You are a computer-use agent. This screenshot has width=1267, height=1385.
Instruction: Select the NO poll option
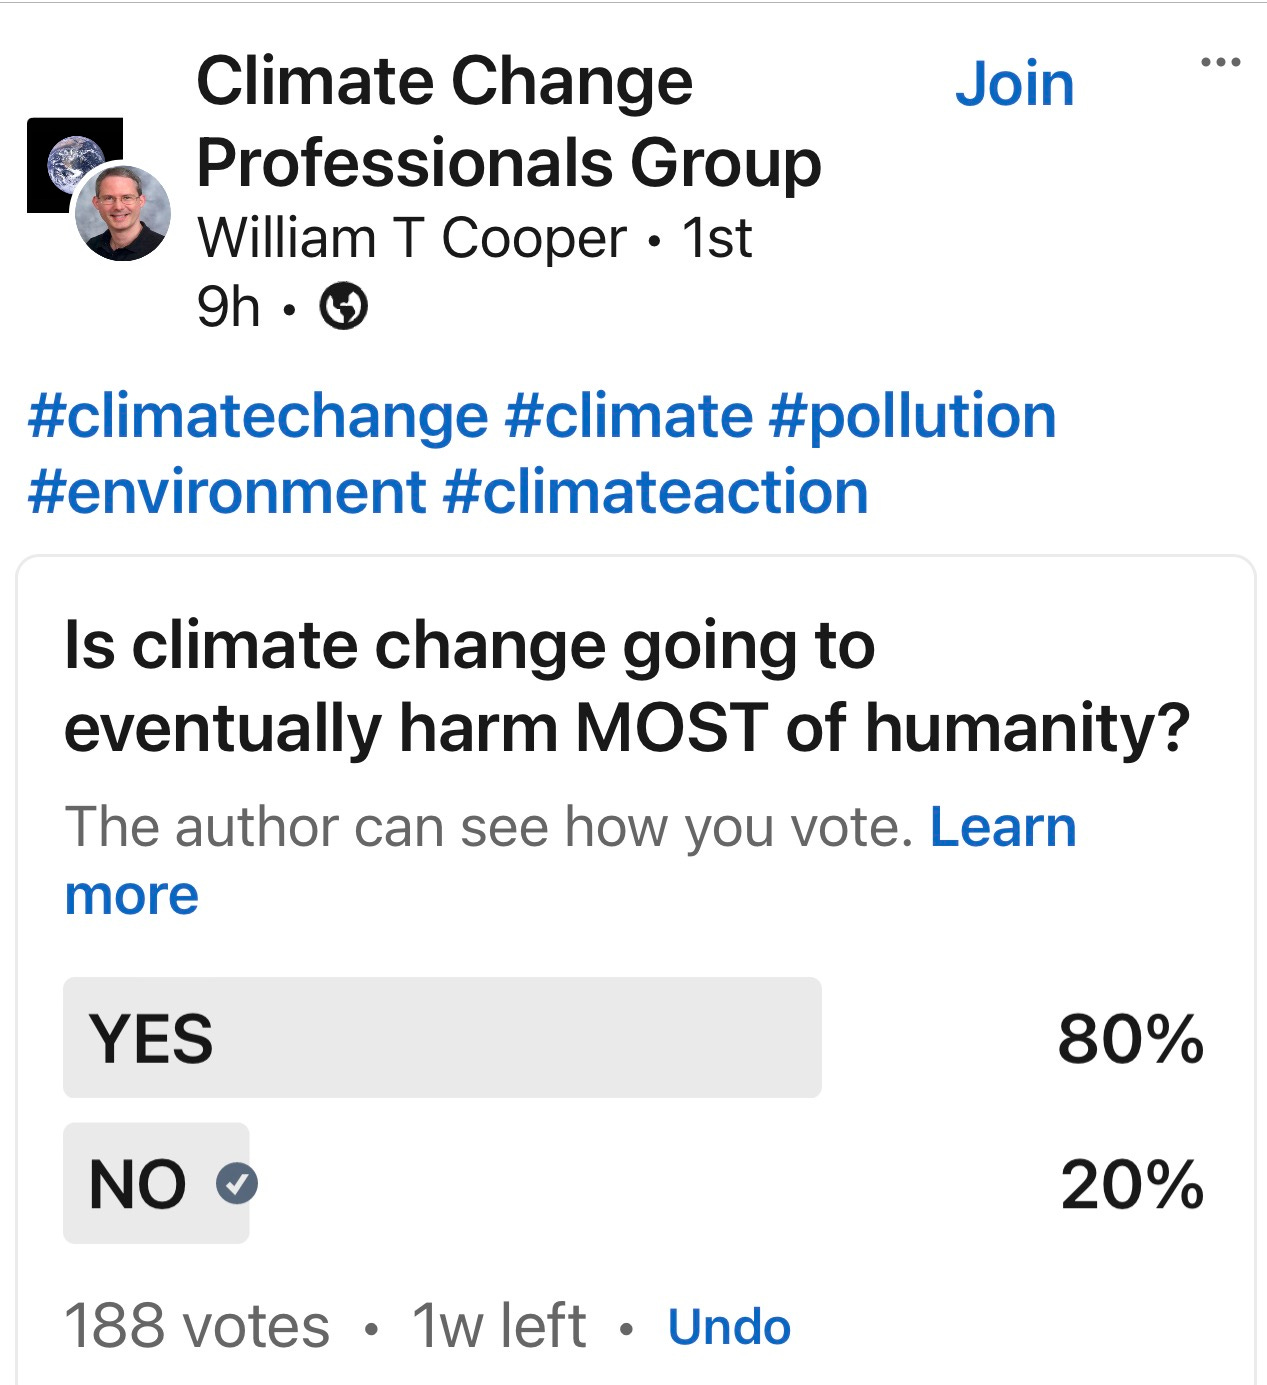[156, 1183]
